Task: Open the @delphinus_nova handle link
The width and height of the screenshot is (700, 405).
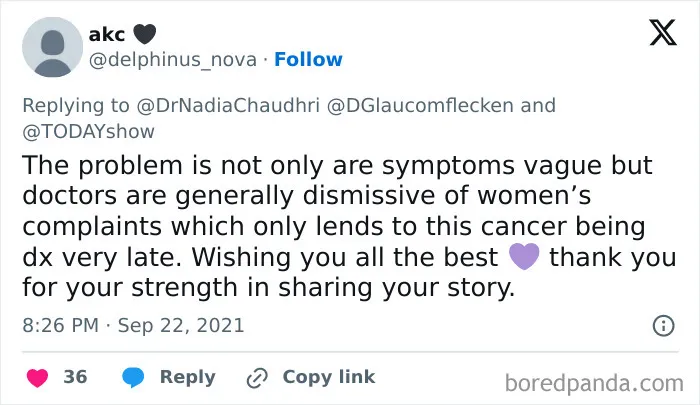Action: (173, 60)
